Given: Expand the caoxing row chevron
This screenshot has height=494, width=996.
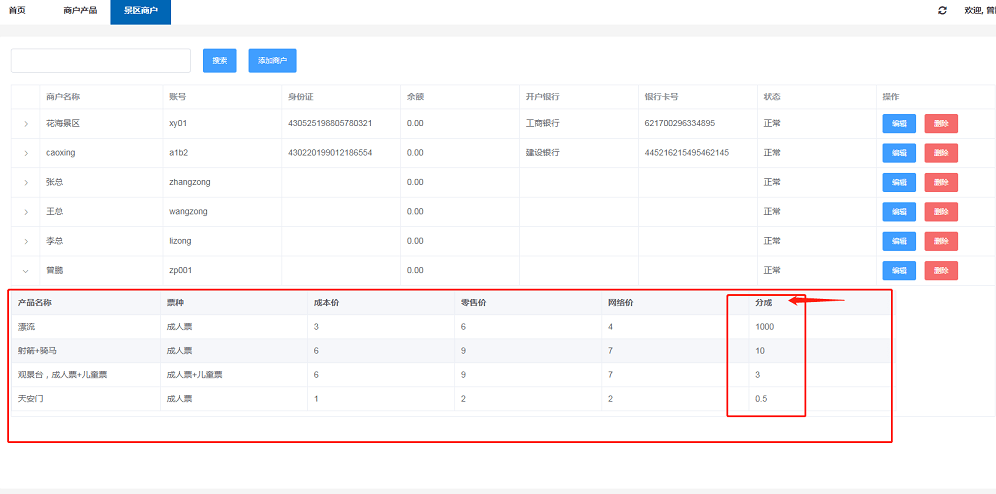Looking at the screenshot, I should [x=26, y=153].
